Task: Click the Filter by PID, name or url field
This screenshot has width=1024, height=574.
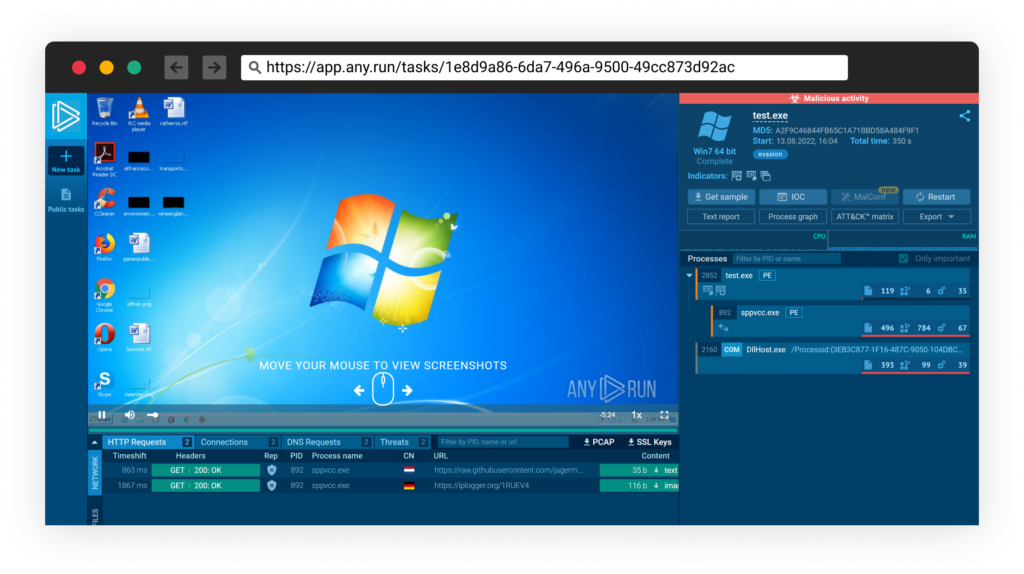Action: pos(502,442)
